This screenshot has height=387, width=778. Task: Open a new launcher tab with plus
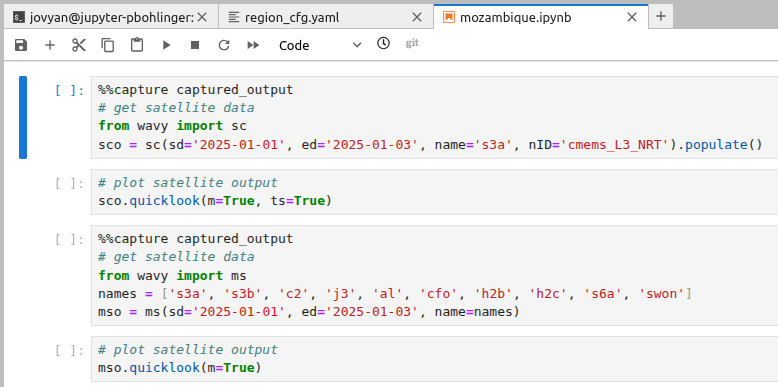pyautogui.click(x=660, y=16)
